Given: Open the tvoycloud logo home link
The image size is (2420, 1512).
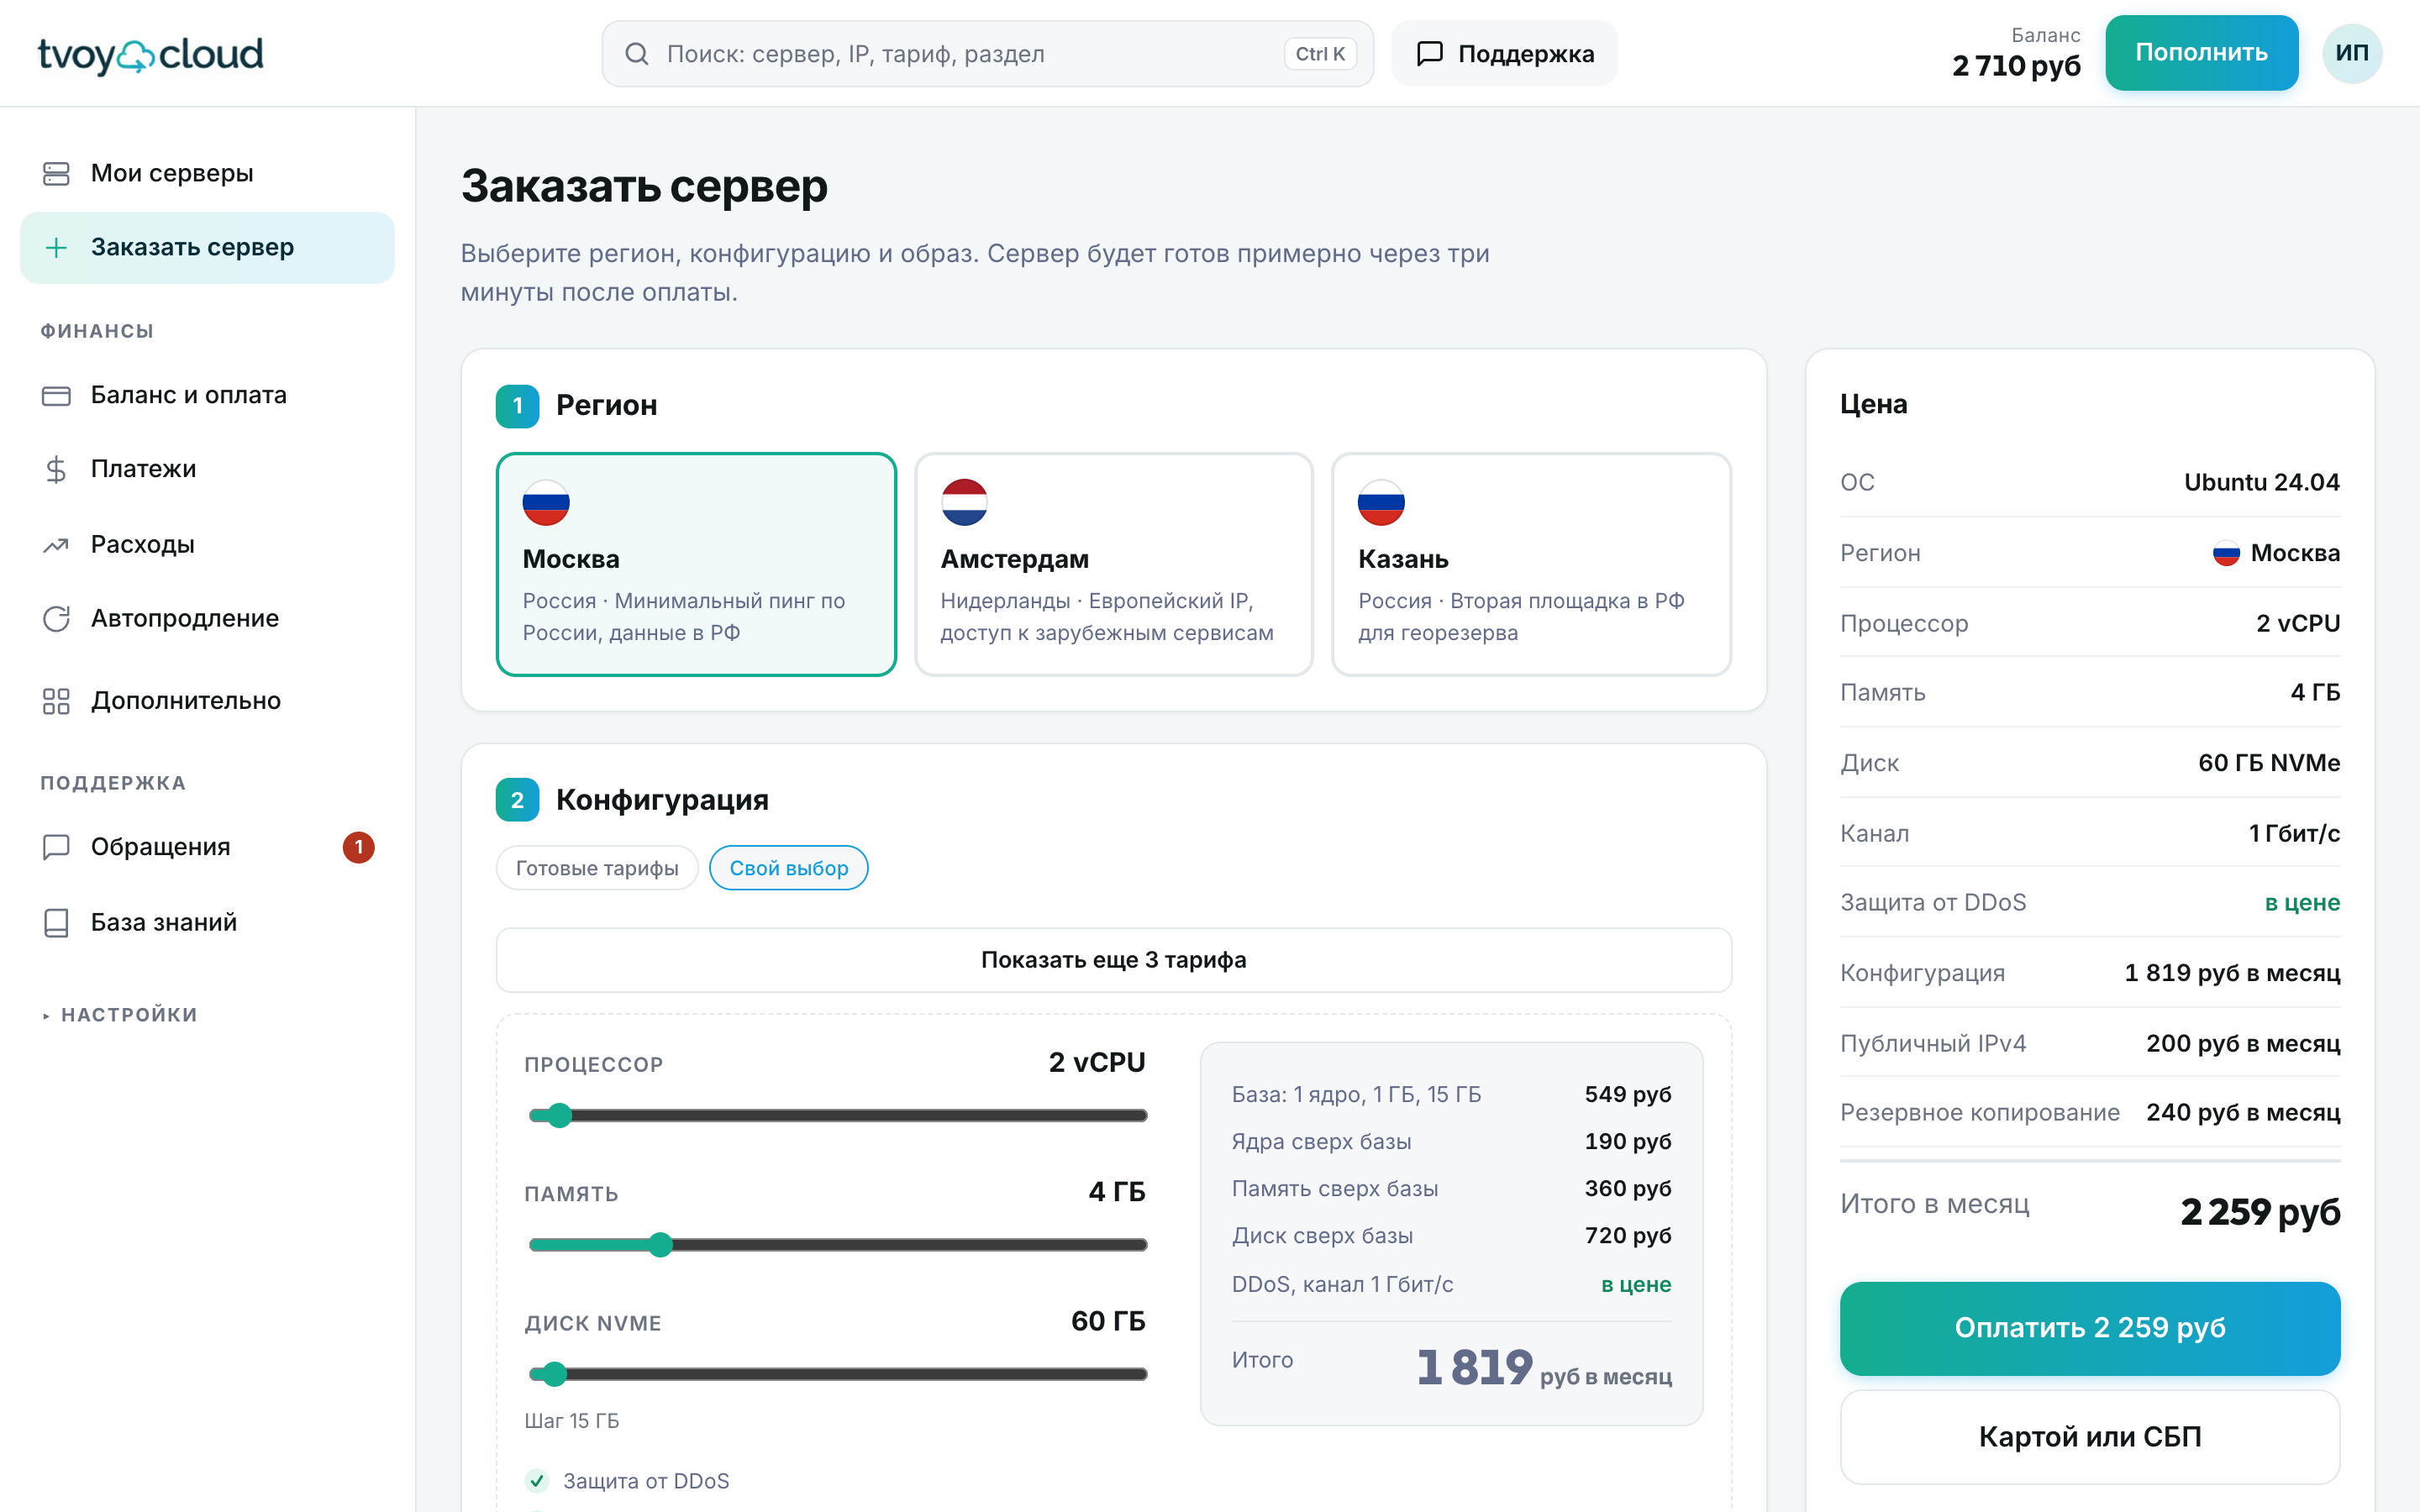Looking at the screenshot, I should coord(150,54).
